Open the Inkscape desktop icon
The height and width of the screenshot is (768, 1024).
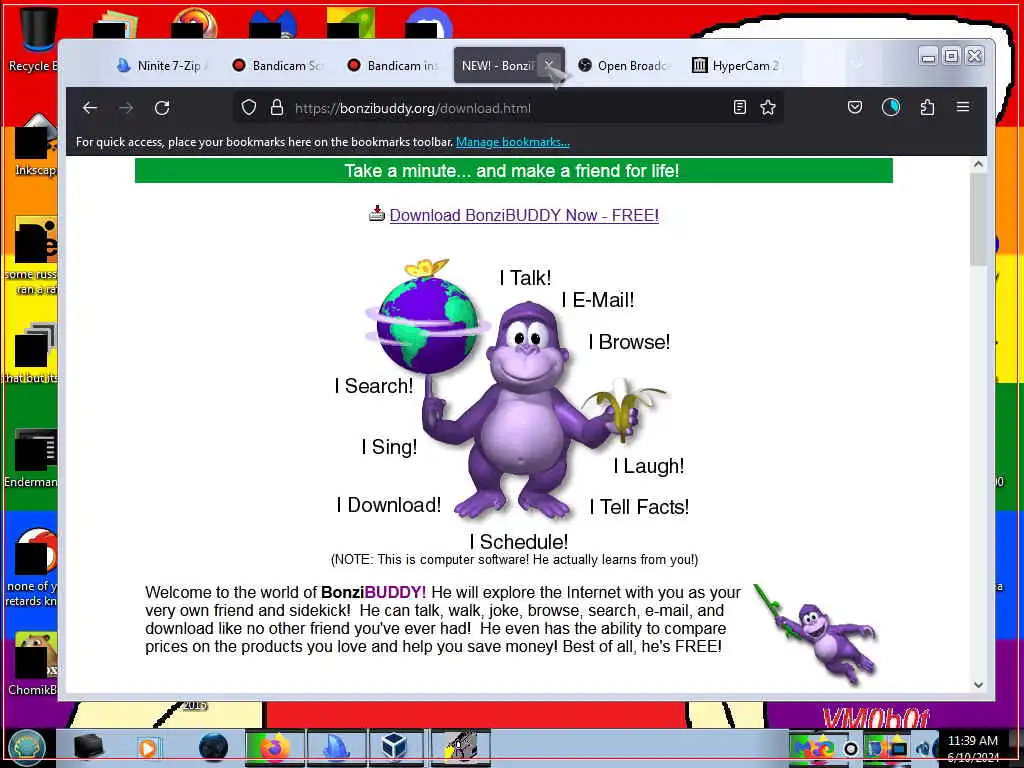(x=35, y=145)
